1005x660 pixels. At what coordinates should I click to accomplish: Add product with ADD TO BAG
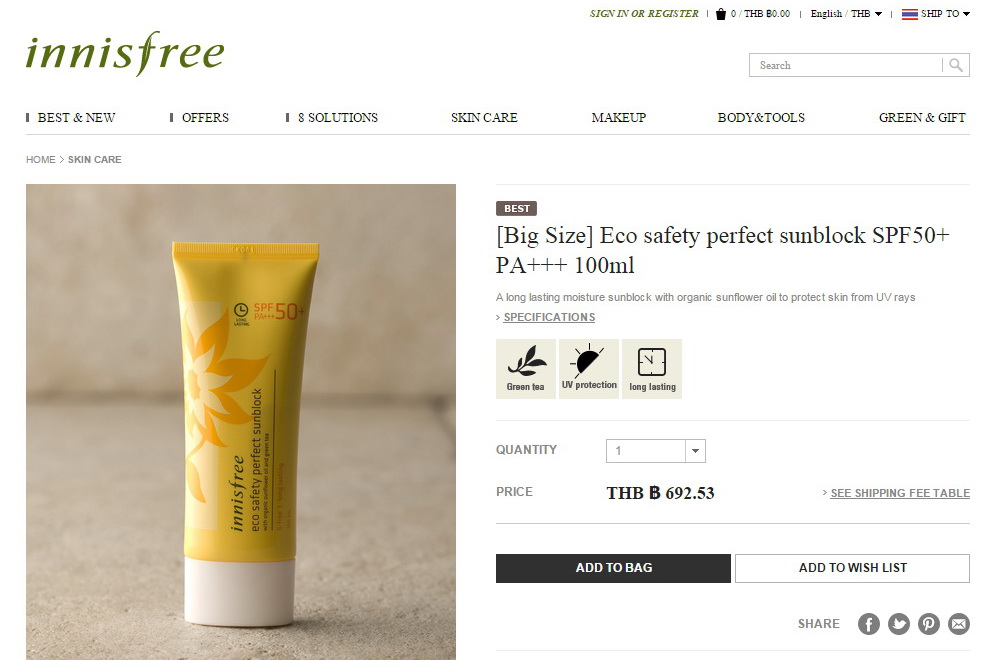(613, 568)
